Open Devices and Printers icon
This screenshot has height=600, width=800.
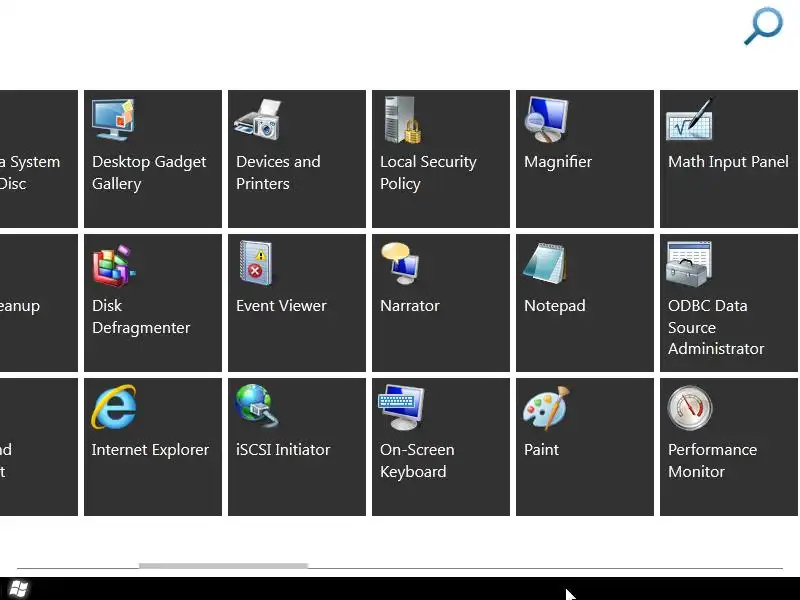point(258,120)
